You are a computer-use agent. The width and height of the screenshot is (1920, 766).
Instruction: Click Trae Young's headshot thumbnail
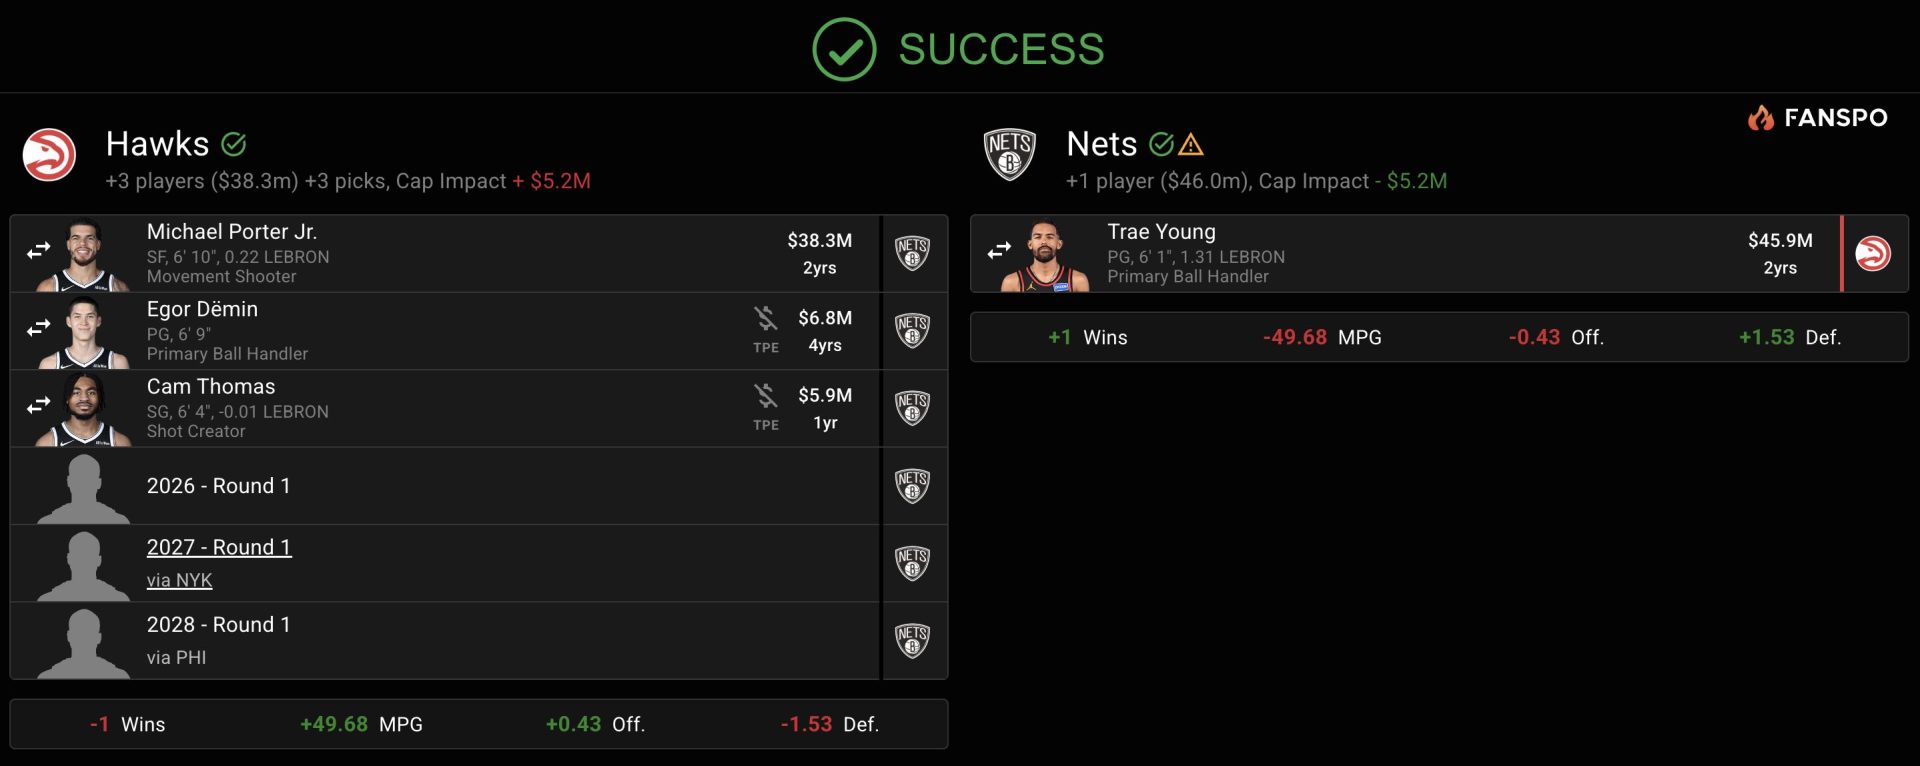click(x=1044, y=256)
